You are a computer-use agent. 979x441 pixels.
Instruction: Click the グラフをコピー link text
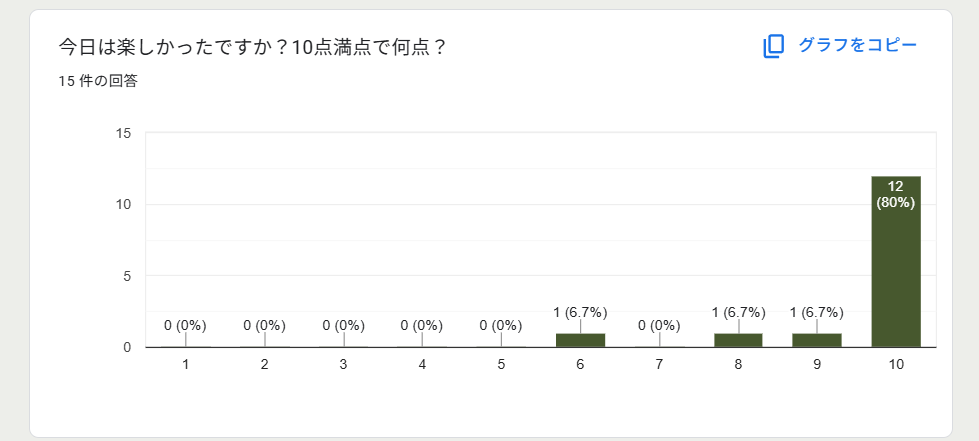858,45
